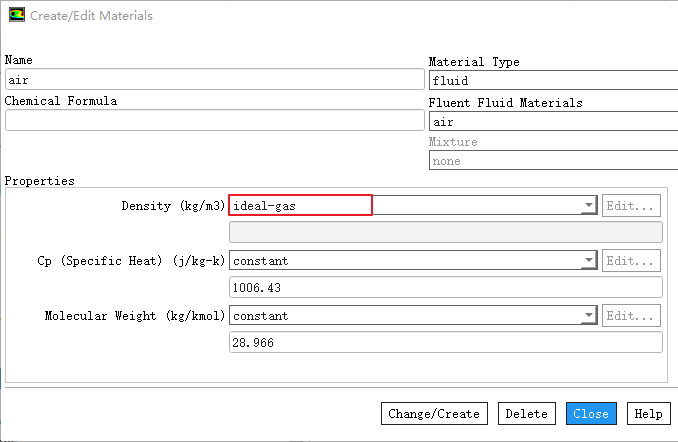Open the Density ideal-gas dropdown
This screenshot has height=442, width=678.
tap(588, 205)
